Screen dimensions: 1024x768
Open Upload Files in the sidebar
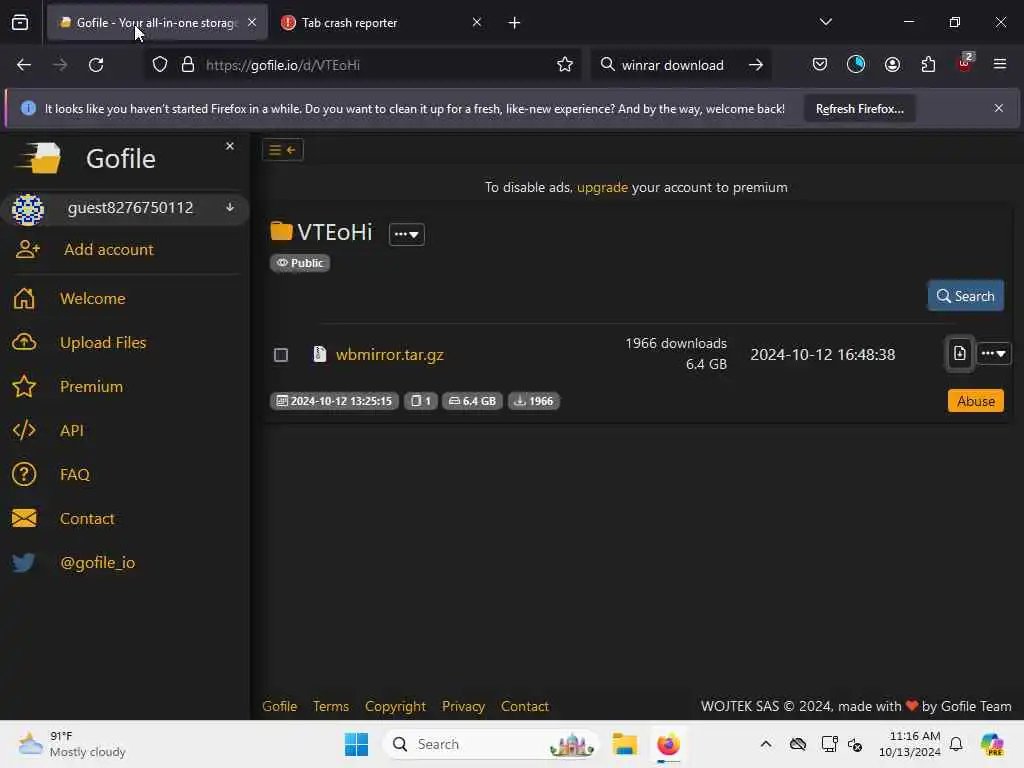(x=103, y=342)
